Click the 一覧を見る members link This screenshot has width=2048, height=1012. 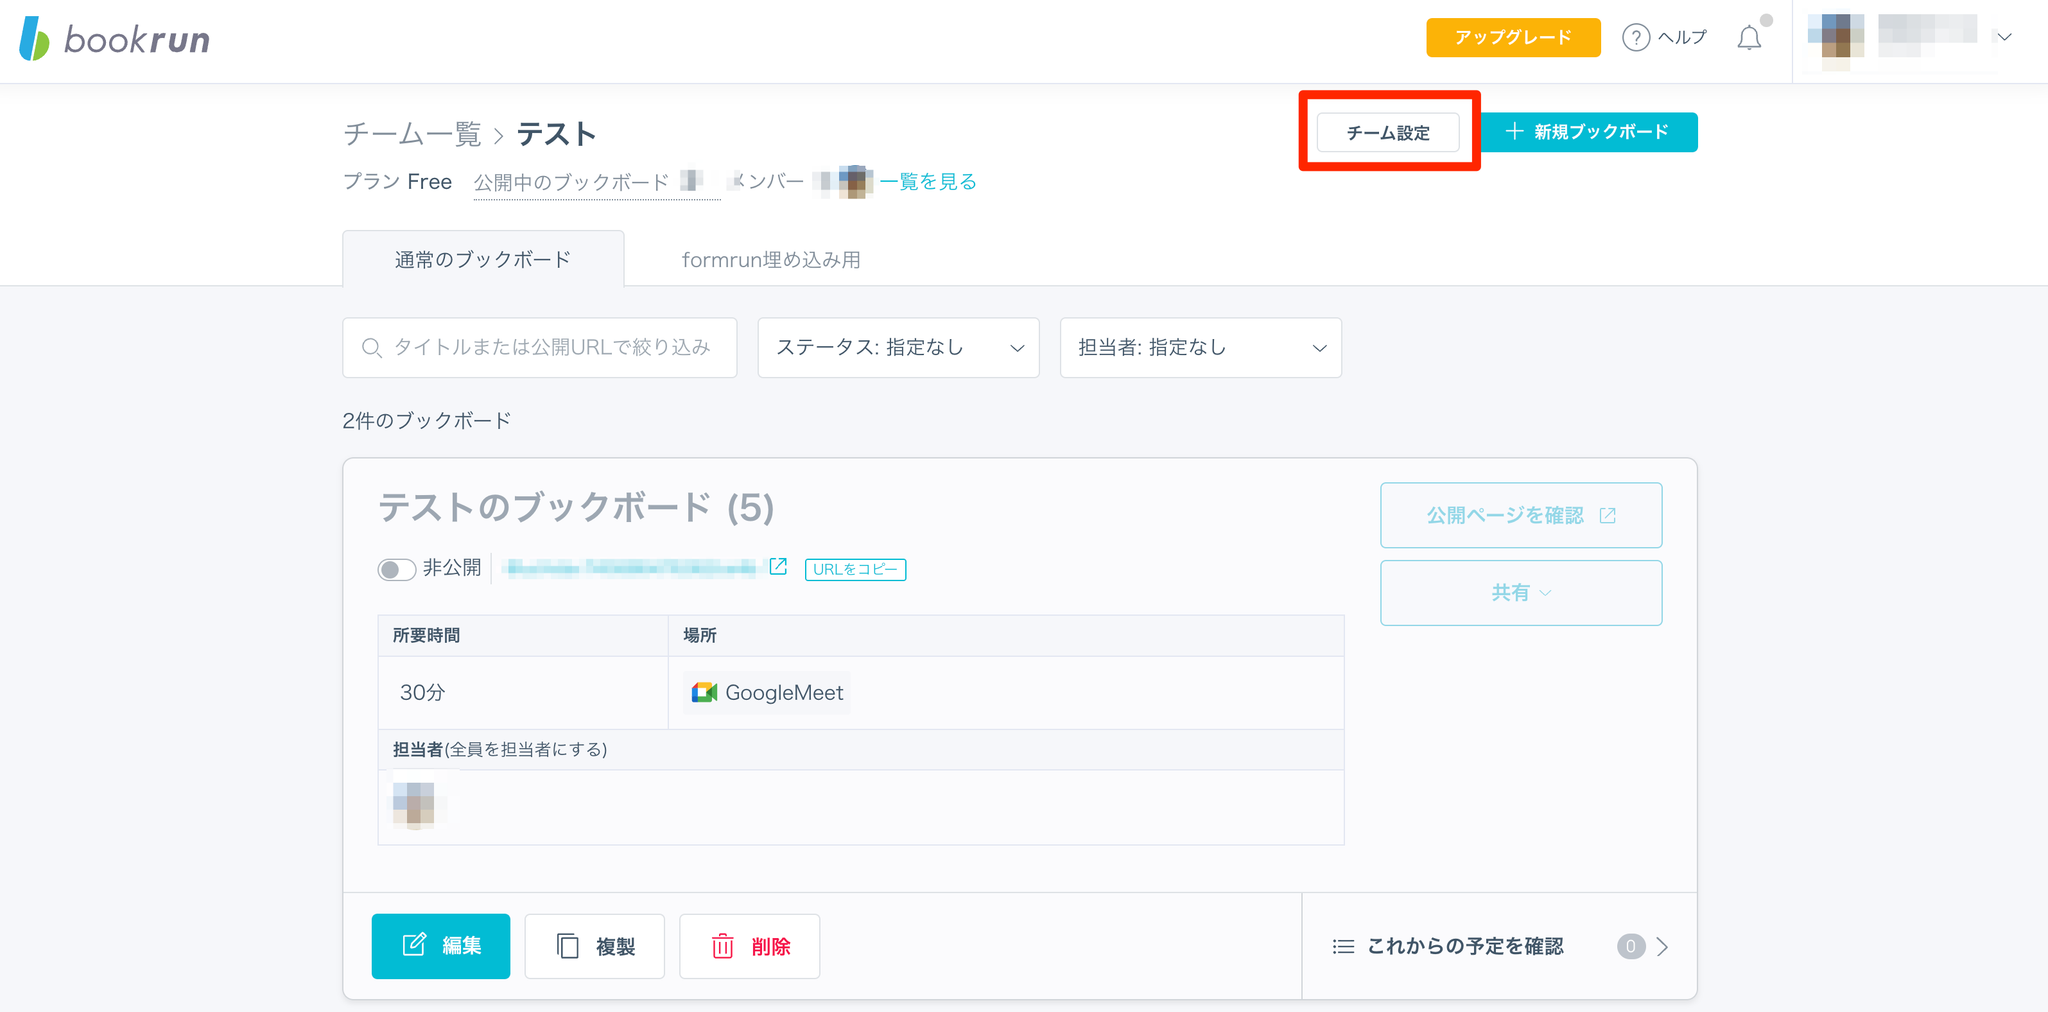(928, 182)
